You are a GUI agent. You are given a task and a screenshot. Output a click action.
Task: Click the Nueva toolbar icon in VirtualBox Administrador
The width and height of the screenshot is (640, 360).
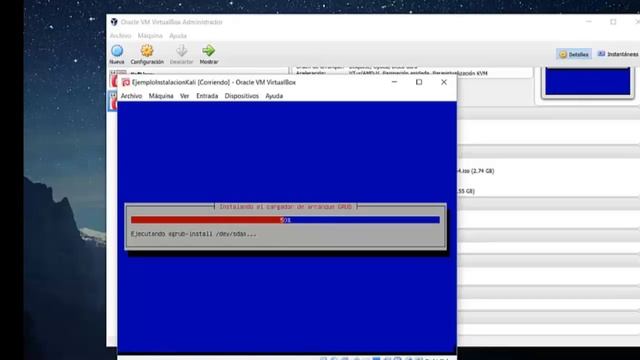click(117, 51)
